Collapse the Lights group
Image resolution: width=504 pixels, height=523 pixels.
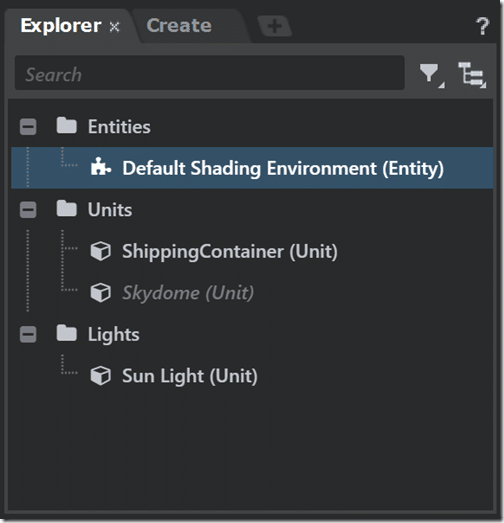tap(28, 335)
